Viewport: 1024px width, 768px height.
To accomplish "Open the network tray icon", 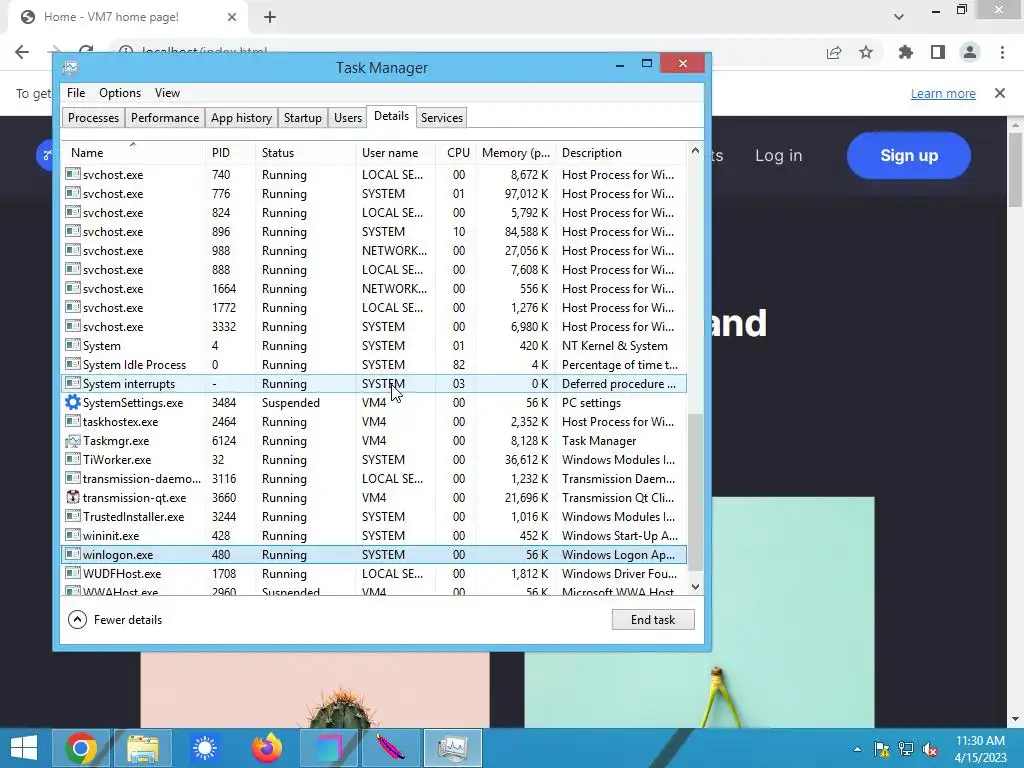I will pos(906,749).
